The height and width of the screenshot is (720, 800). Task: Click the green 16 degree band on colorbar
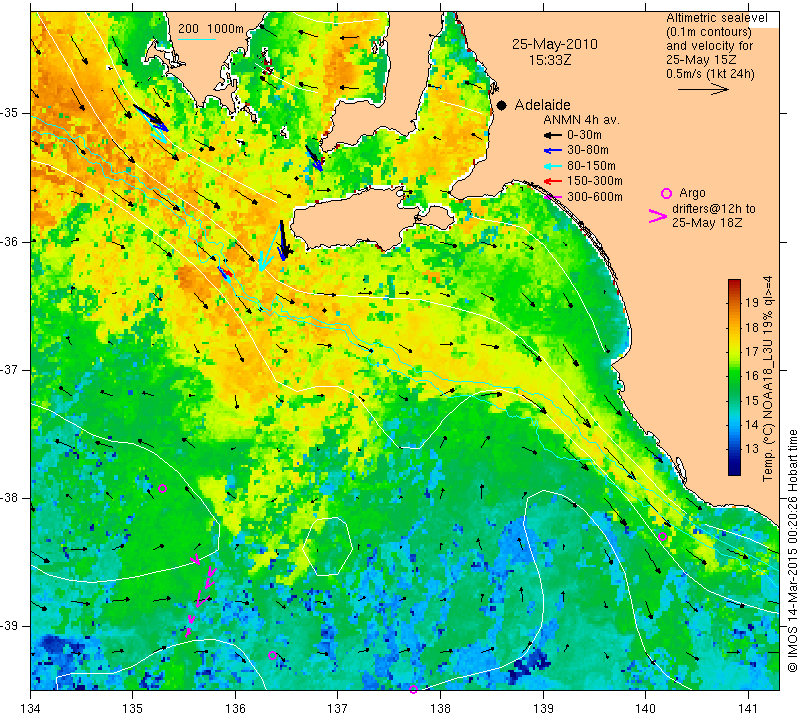[x=734, y=375]
